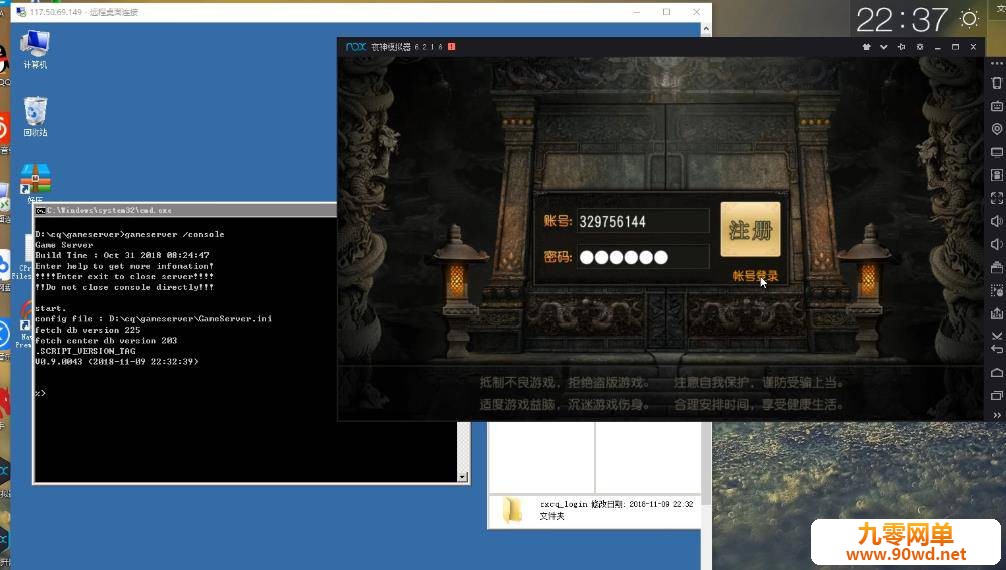This screenshot has width=1006, height=570.
Task: Click the sun weather icon beside clock
Action: click(969, 19)
